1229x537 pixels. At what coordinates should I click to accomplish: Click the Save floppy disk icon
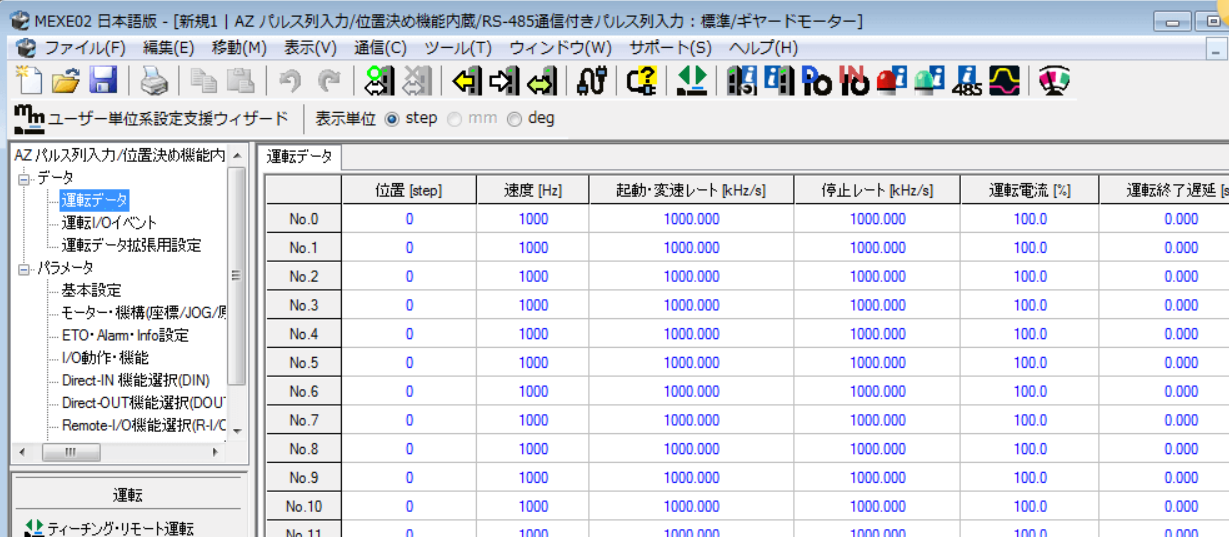(104, 81)
